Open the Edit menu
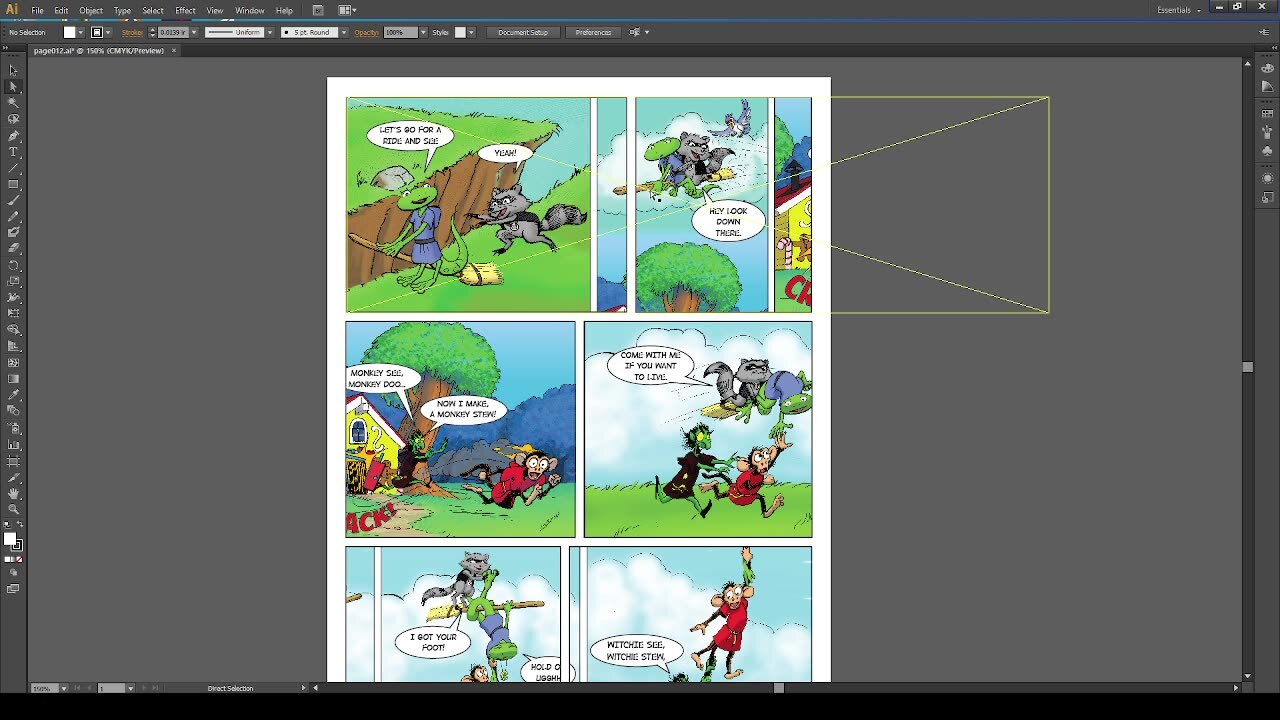 61,10
